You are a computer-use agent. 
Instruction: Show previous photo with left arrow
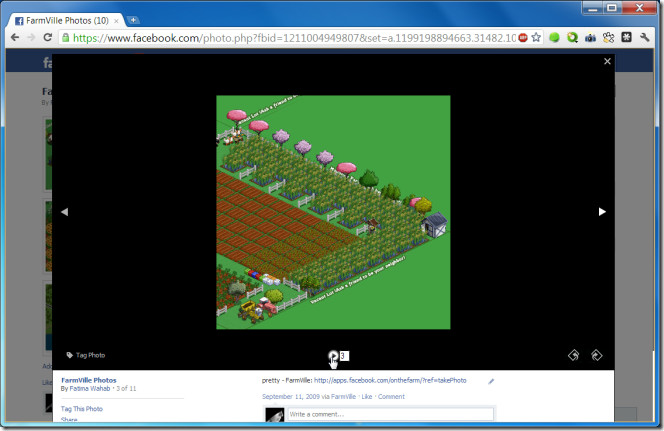[x=64, y=212]
